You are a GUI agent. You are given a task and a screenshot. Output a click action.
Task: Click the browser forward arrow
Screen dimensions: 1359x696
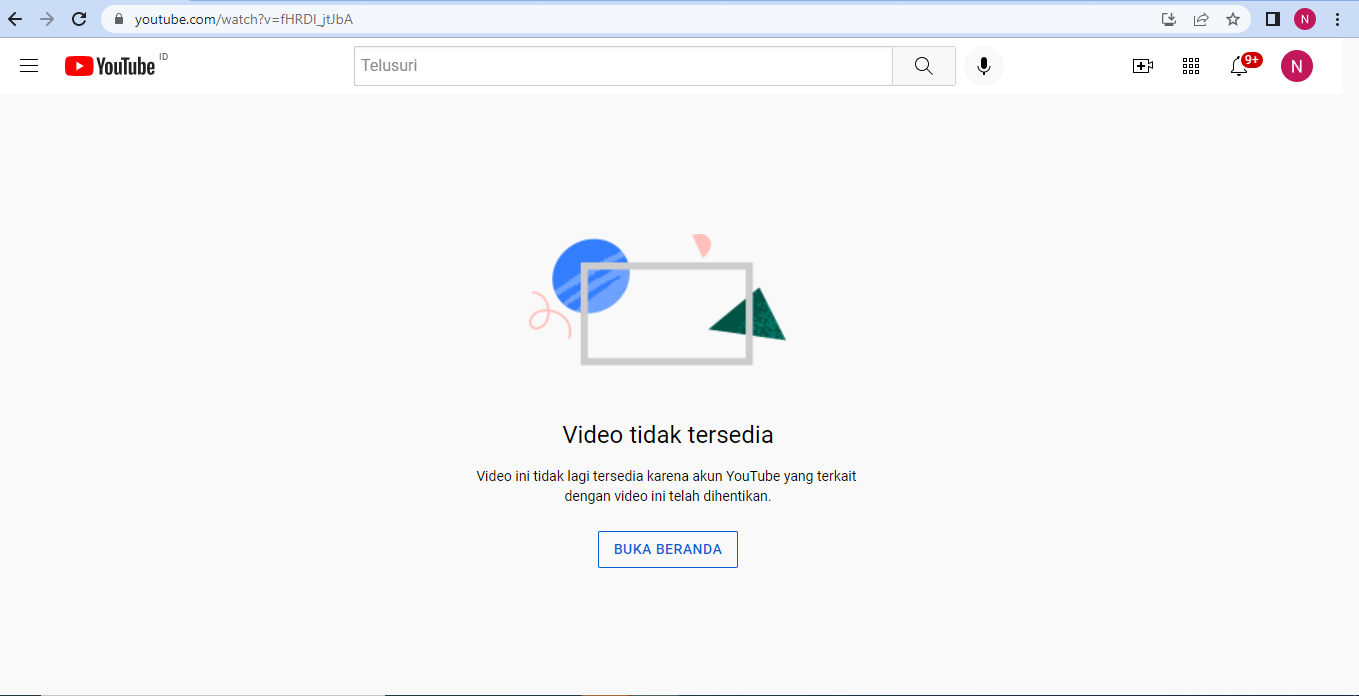47,19
